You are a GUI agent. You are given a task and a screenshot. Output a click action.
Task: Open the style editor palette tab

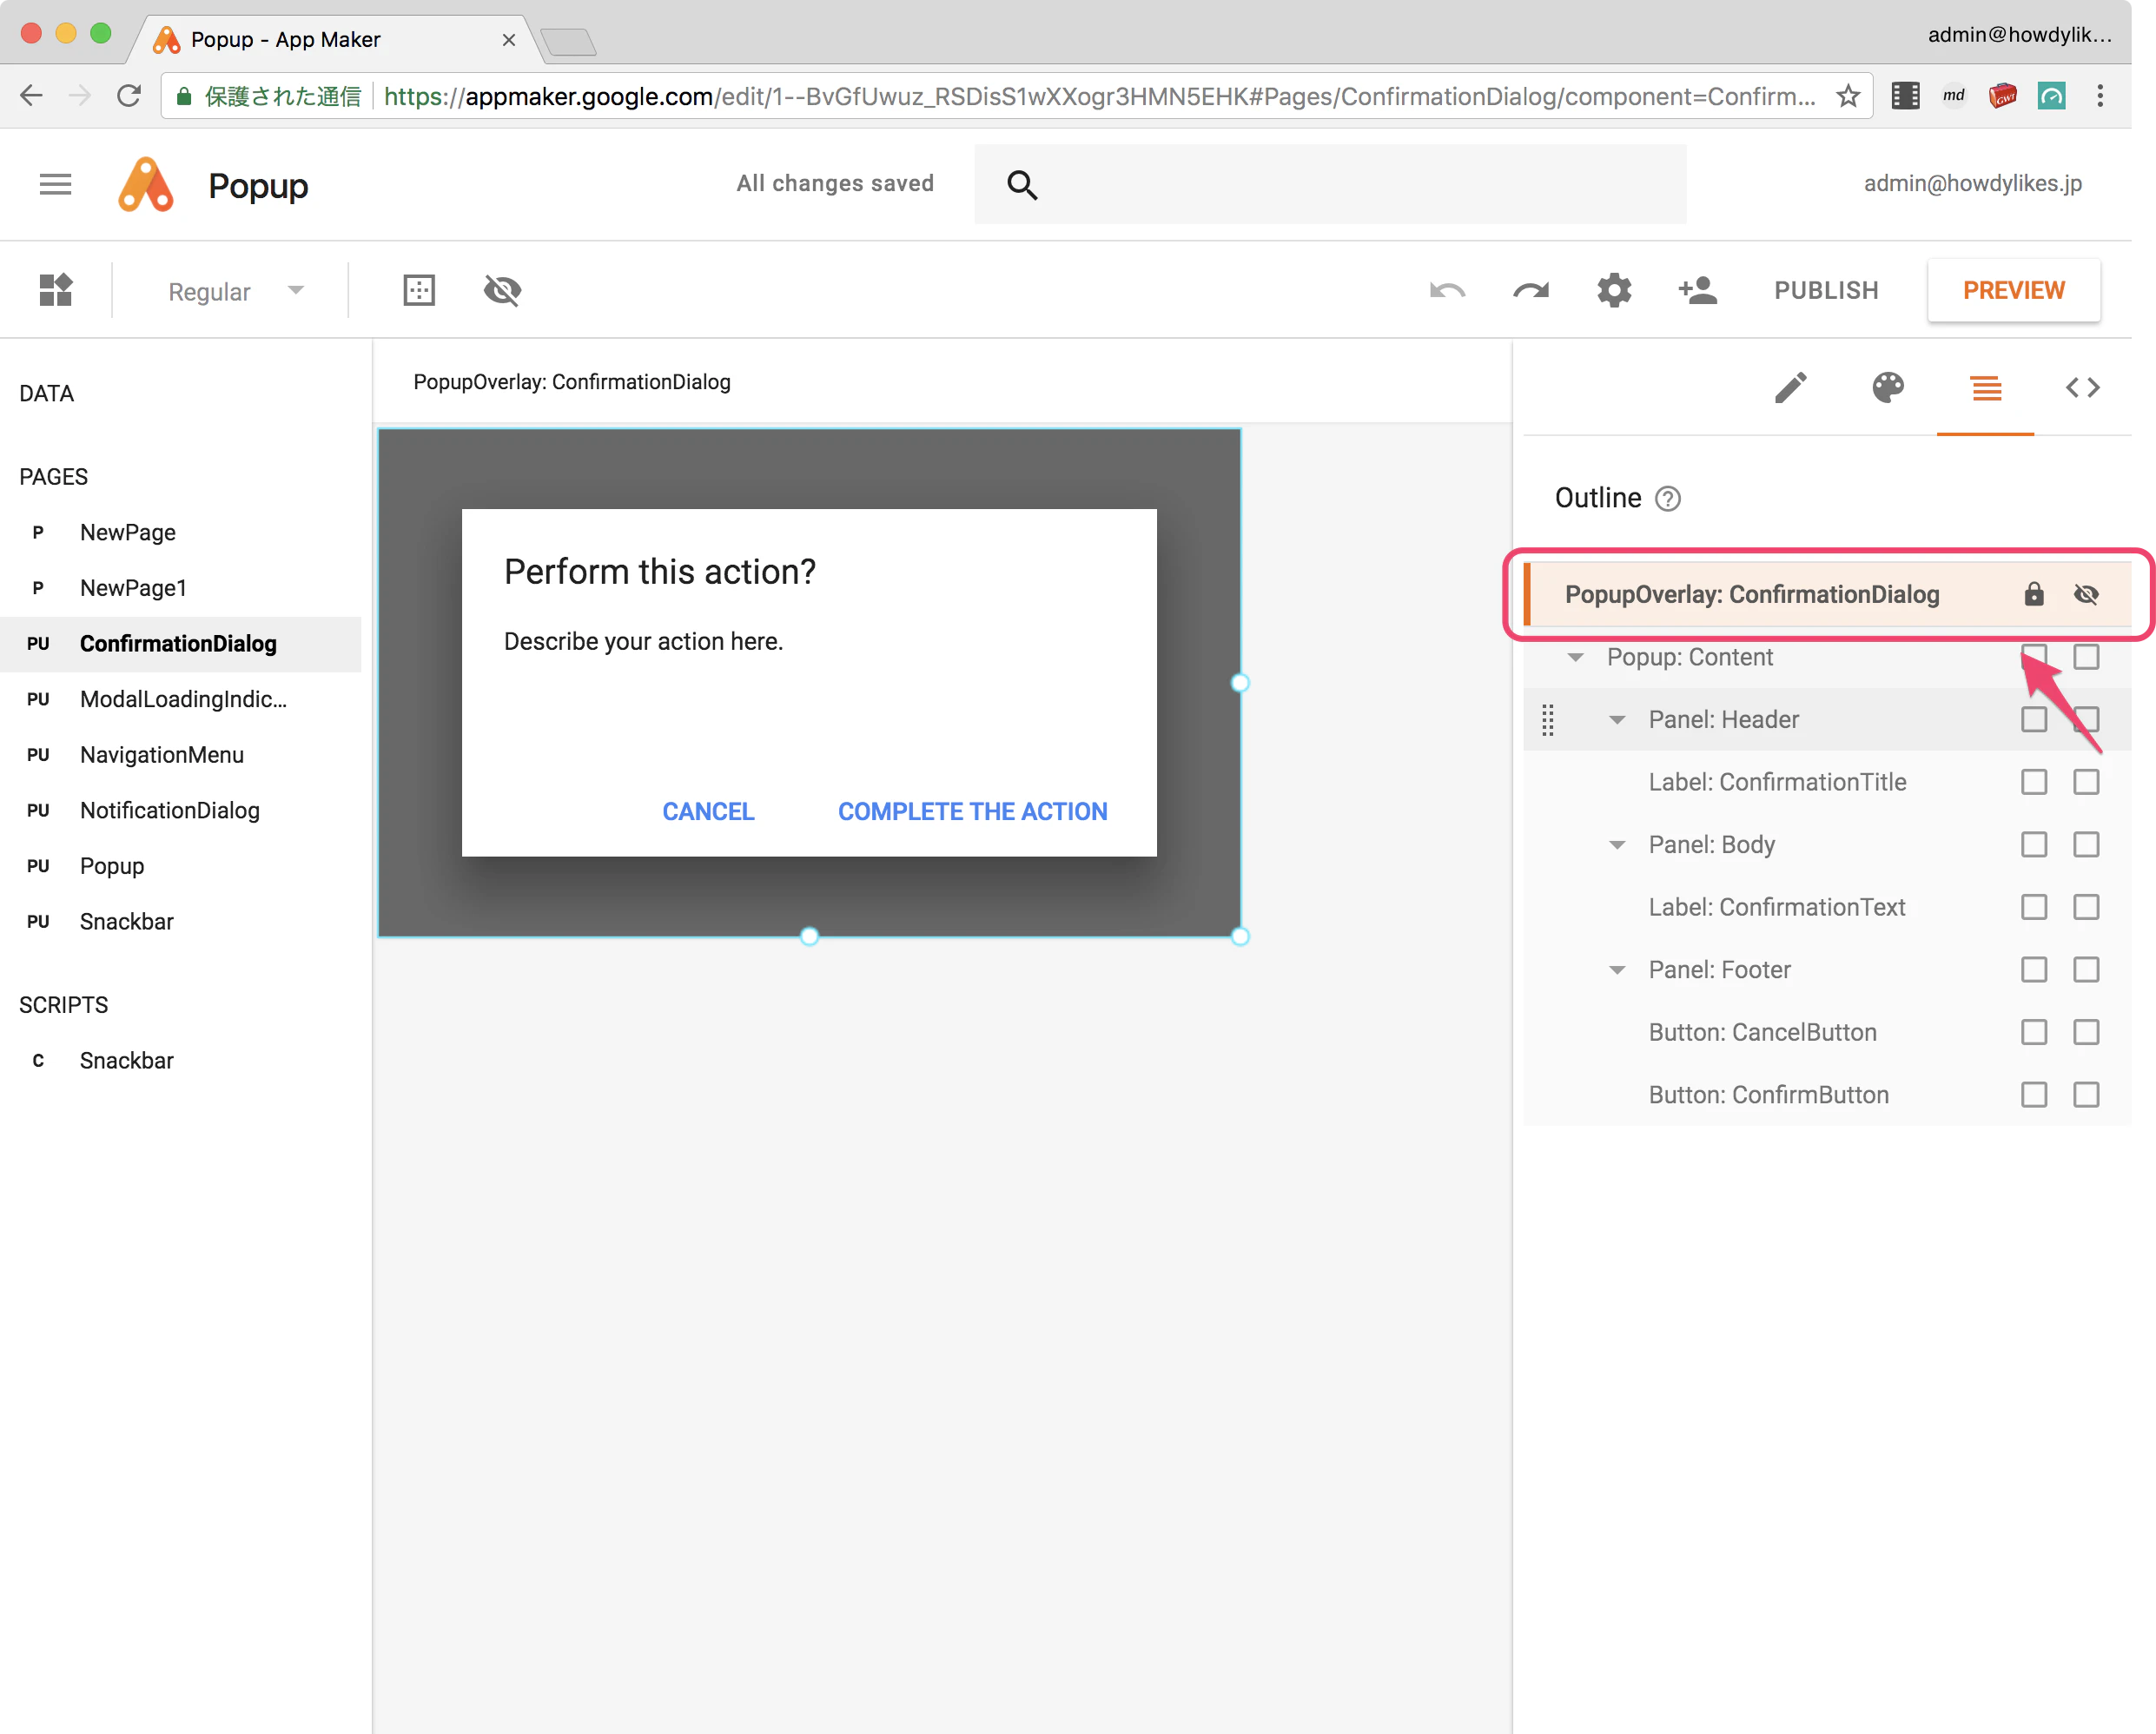click(1888, 387)
